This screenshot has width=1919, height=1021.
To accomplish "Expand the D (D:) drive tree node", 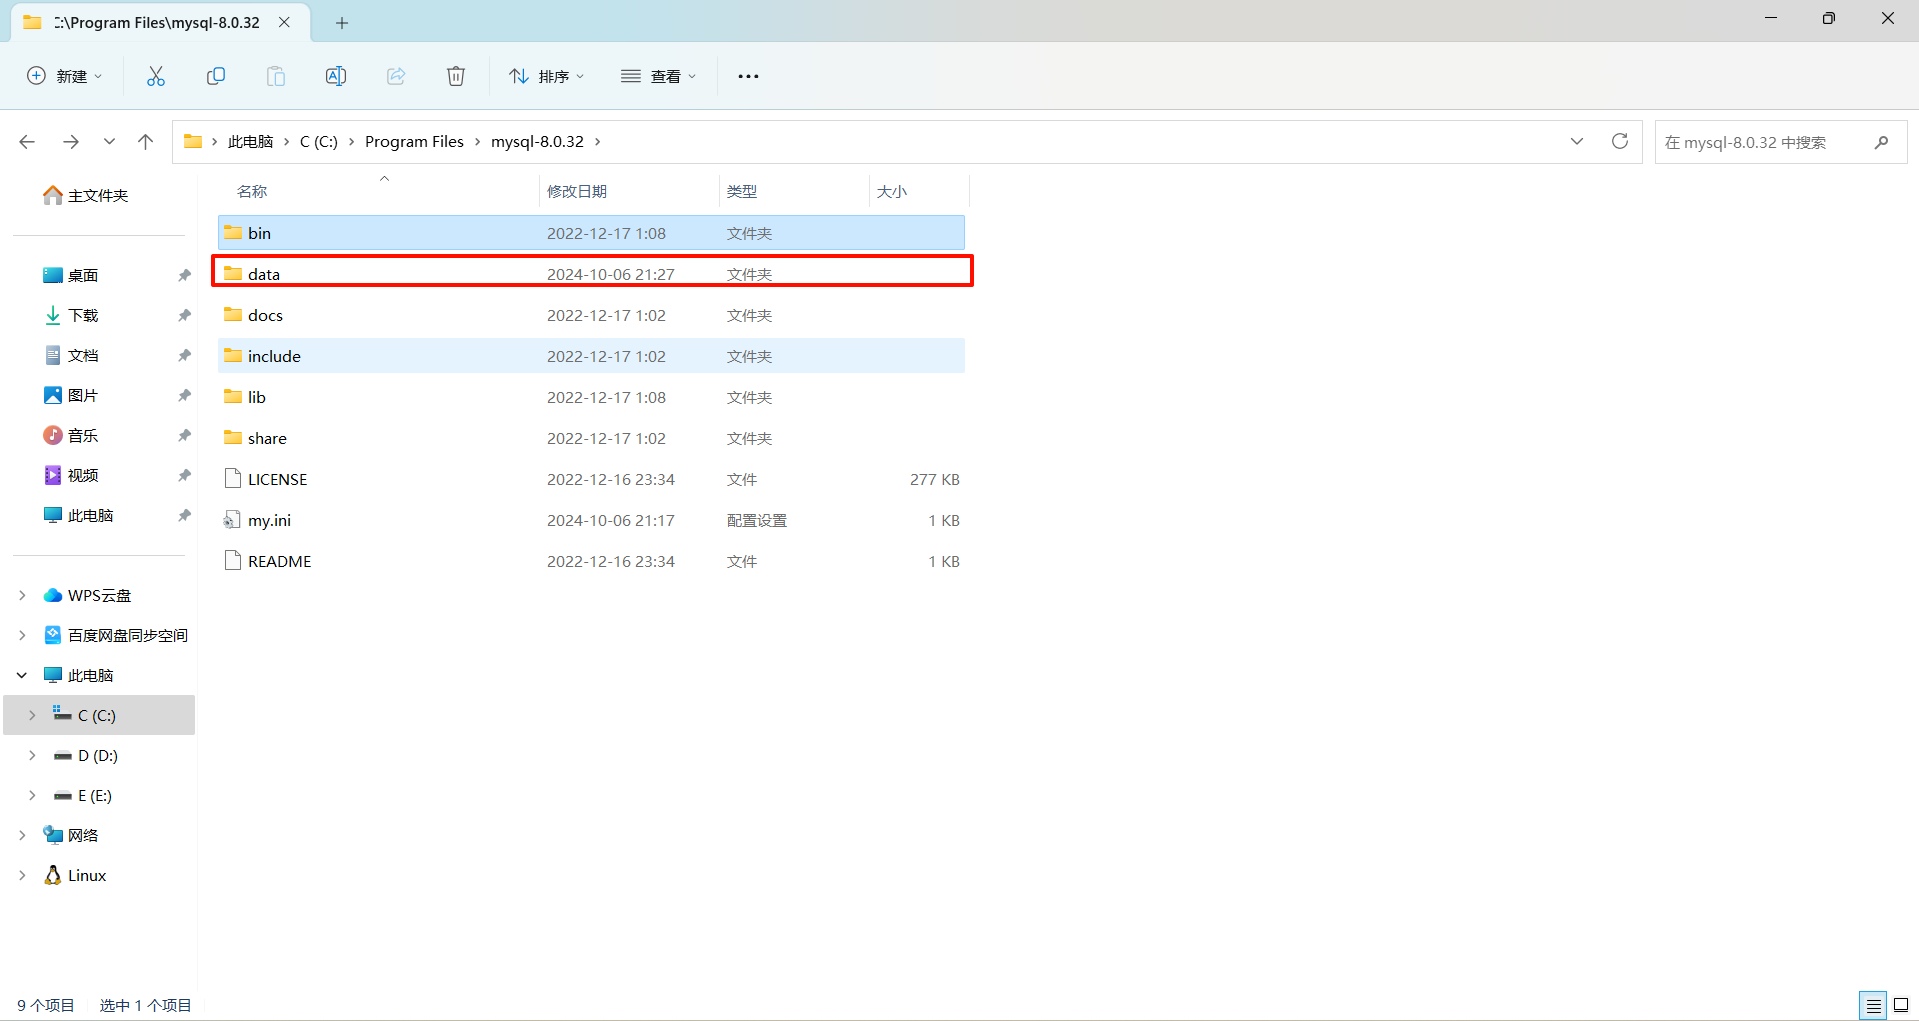I will click(x=32, y=755).
